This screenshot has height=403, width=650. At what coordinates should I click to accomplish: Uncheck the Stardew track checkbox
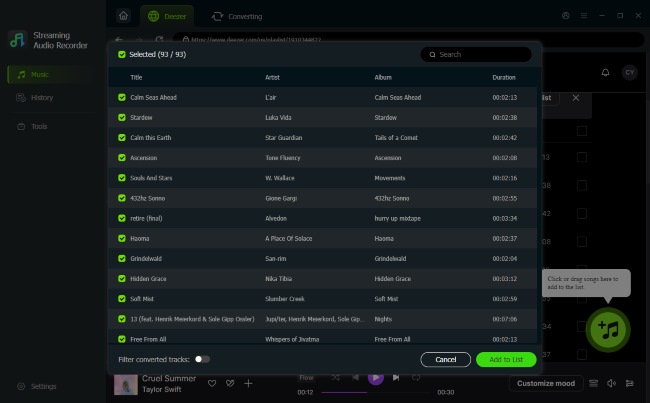tap(122, 117)
